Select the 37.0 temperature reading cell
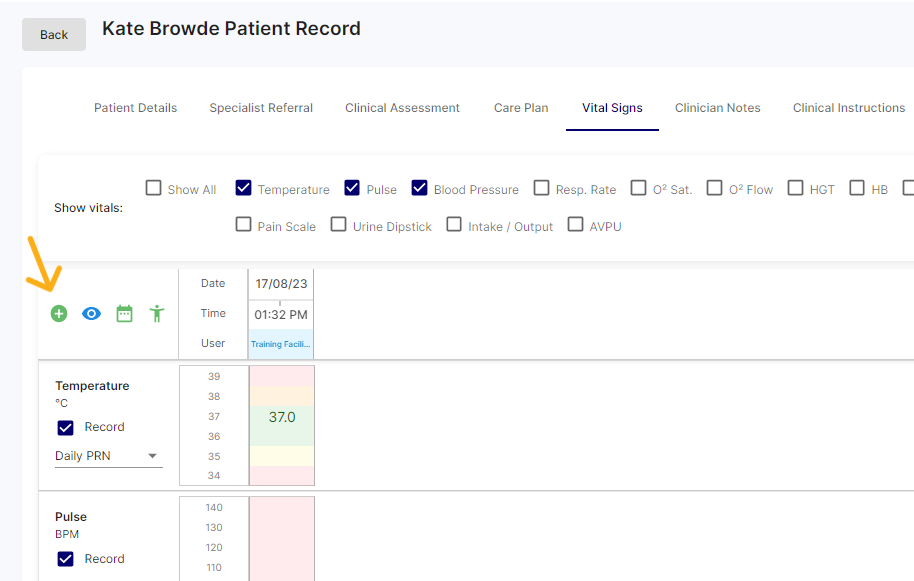This screenshot has width=914, height=581. click(x=282, y=417)
